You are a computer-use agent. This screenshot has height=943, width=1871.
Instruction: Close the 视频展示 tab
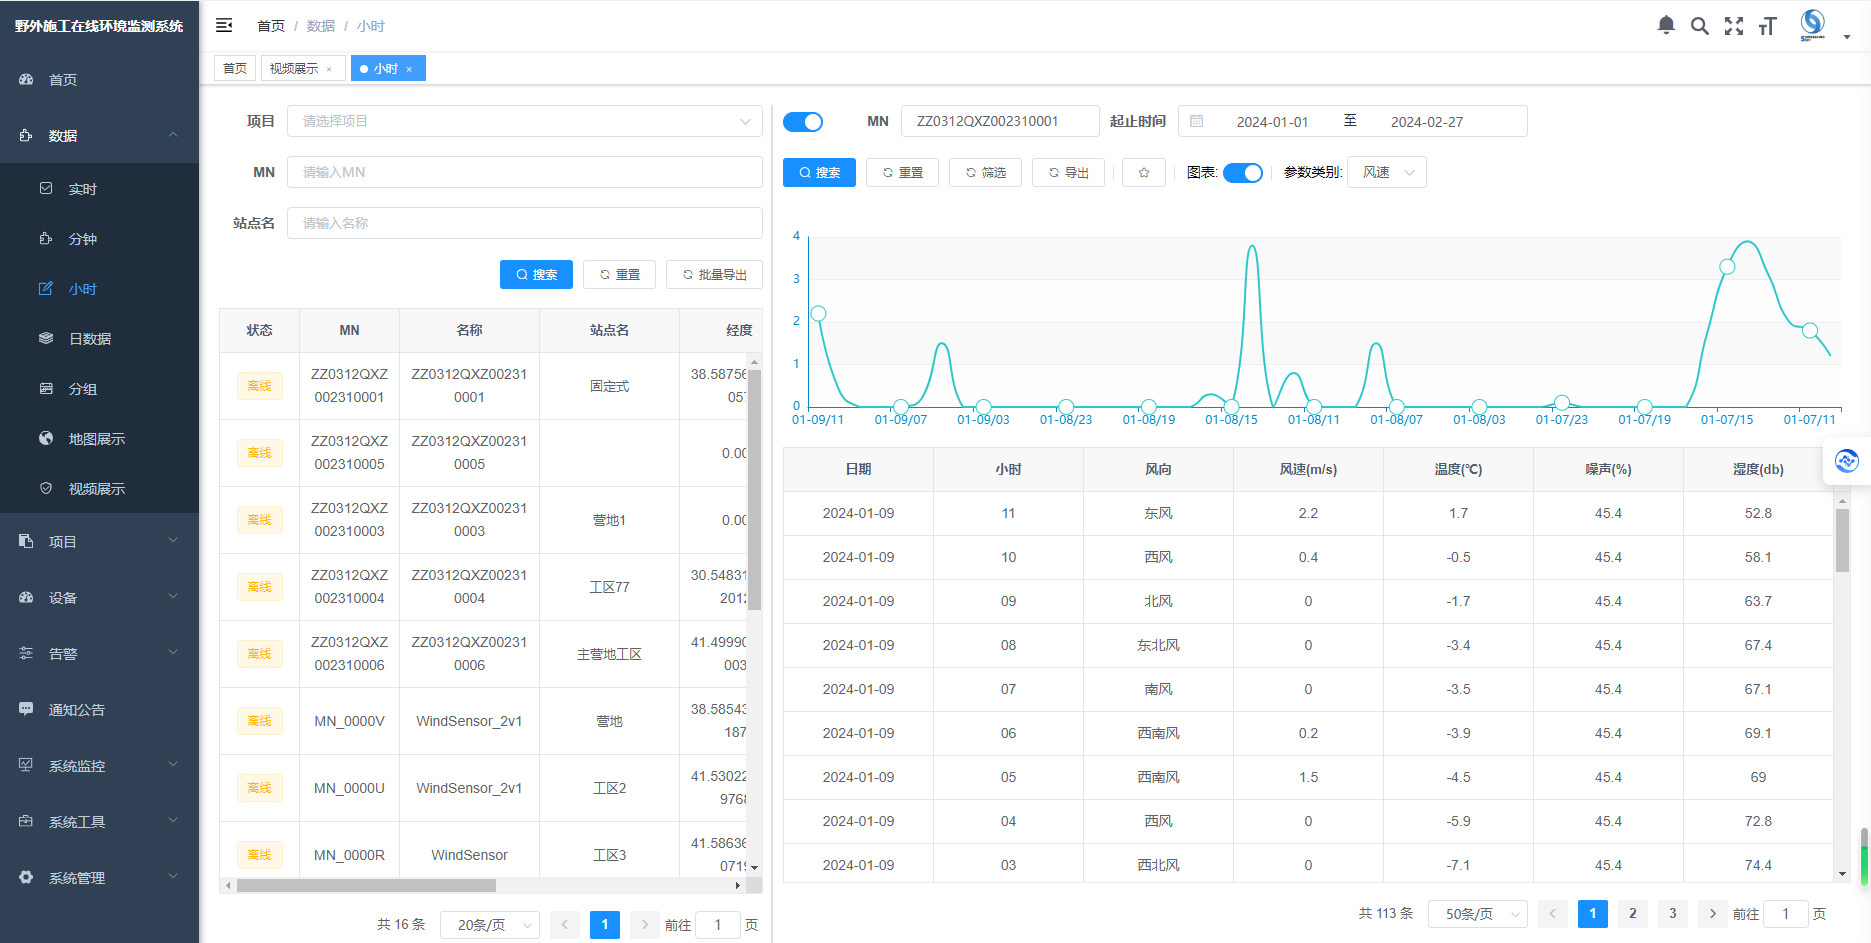pos(329,69)
